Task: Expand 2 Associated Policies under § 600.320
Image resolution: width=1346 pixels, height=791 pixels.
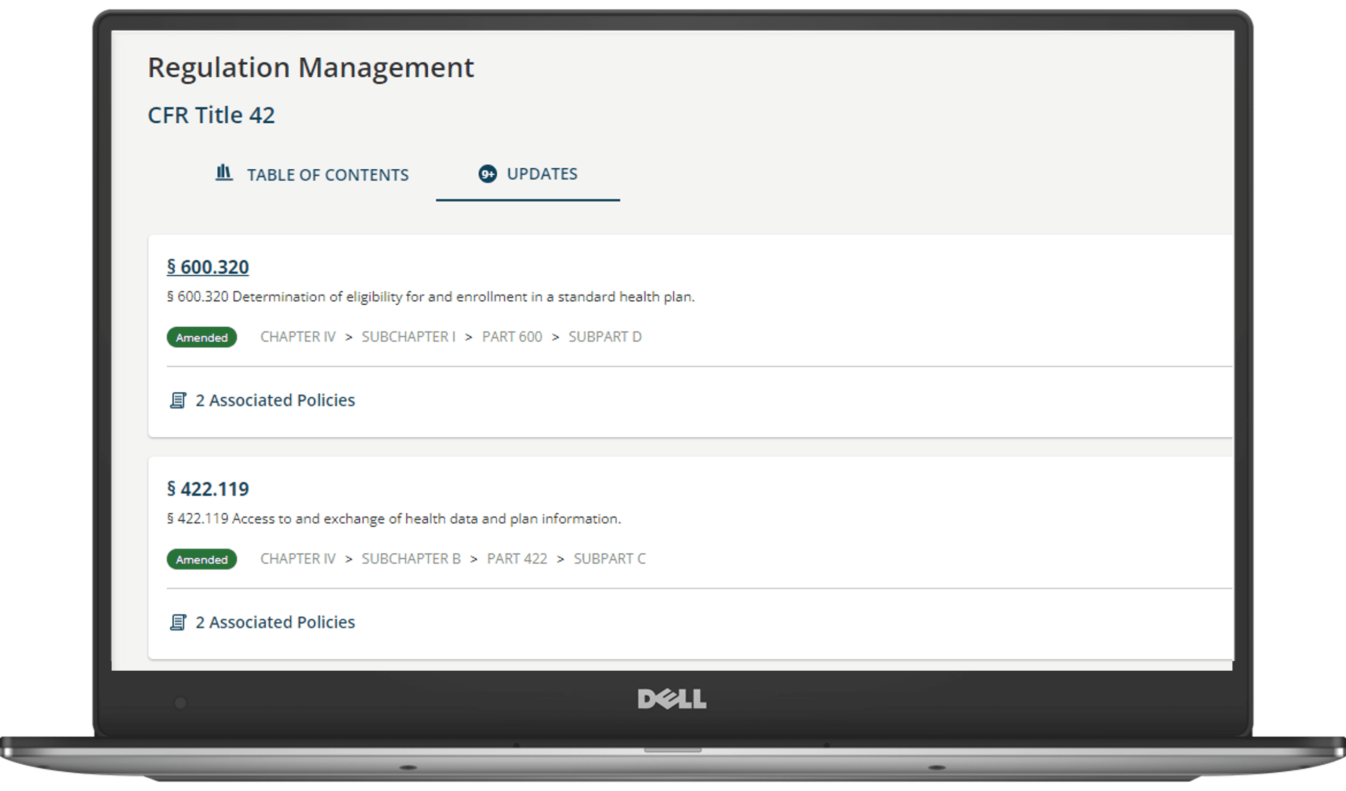Action: 275,399
